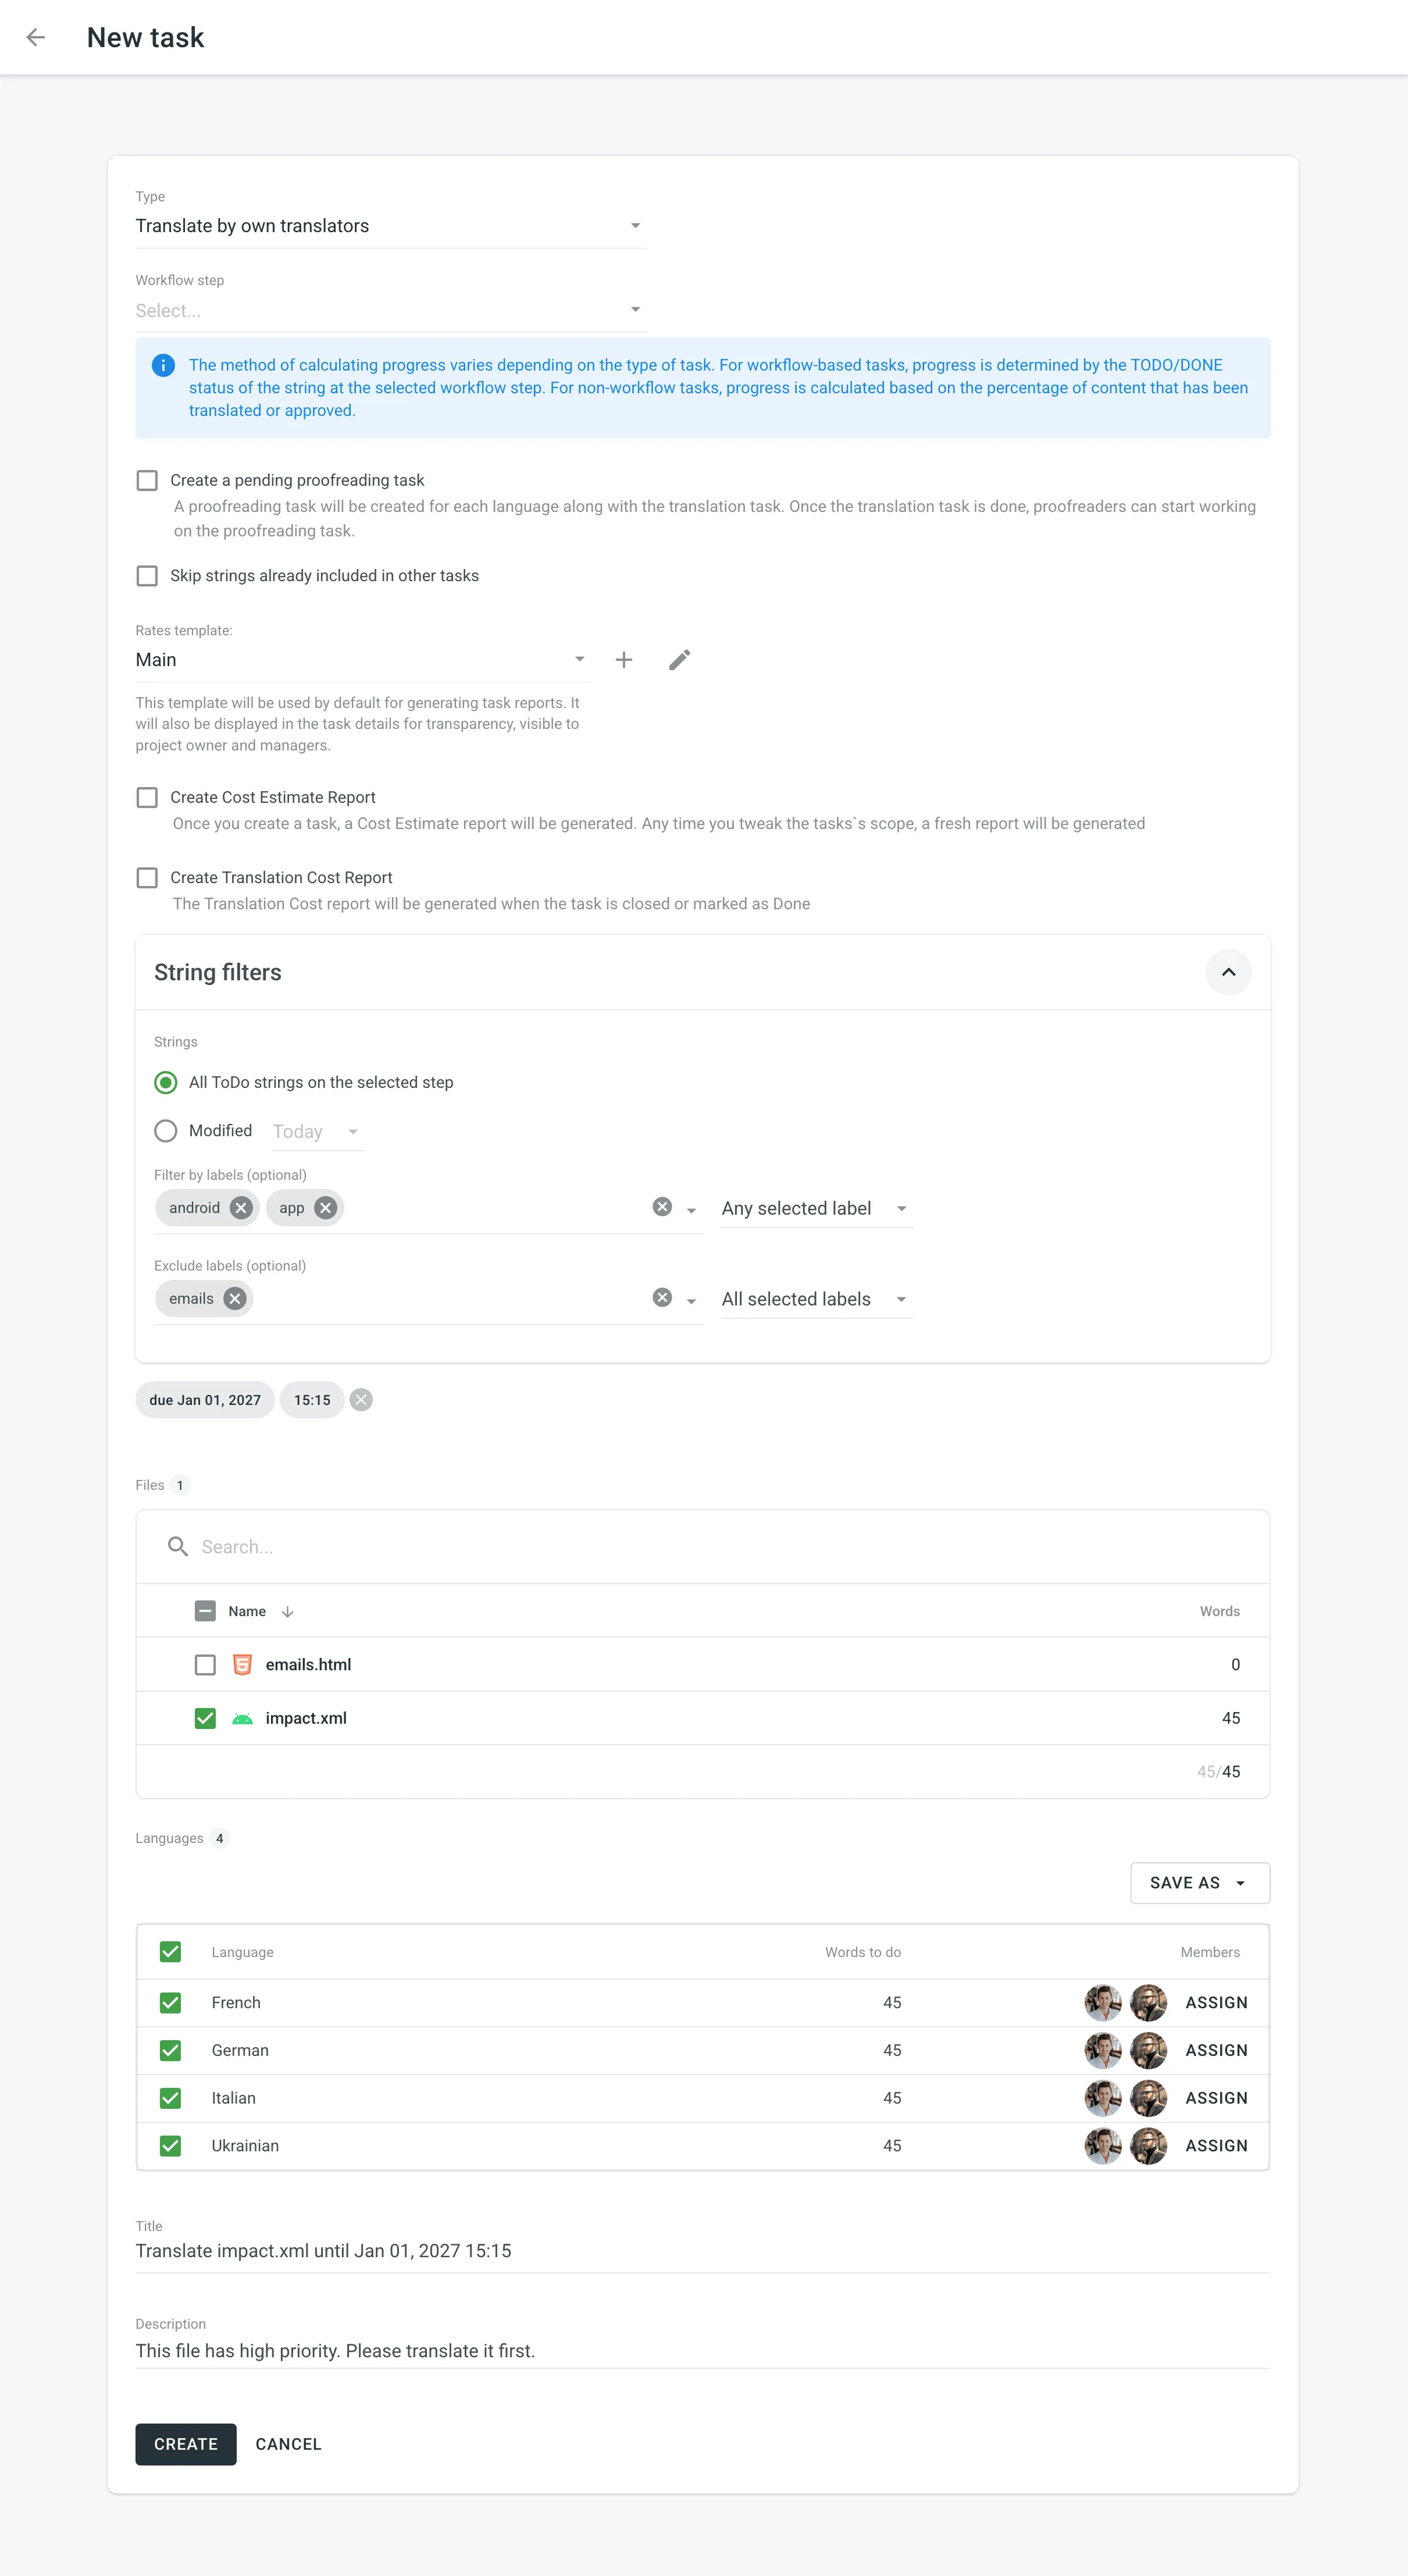Remove the android label filter
This screenshot has height=2576, width=1408.
click(x=240, y=1207)
